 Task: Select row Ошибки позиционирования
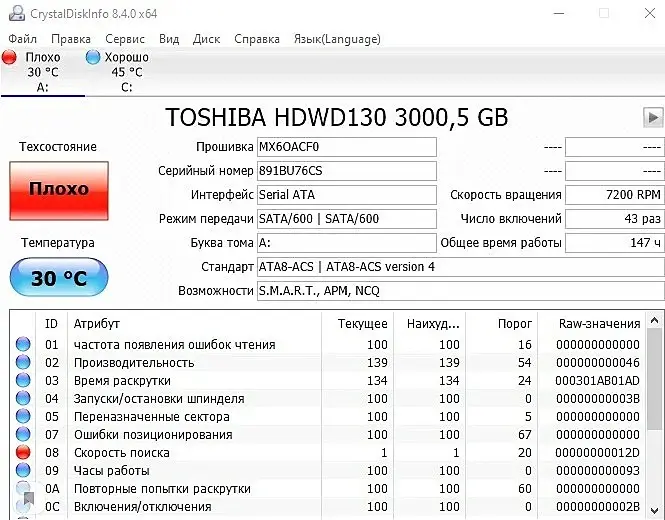[327, 435]
